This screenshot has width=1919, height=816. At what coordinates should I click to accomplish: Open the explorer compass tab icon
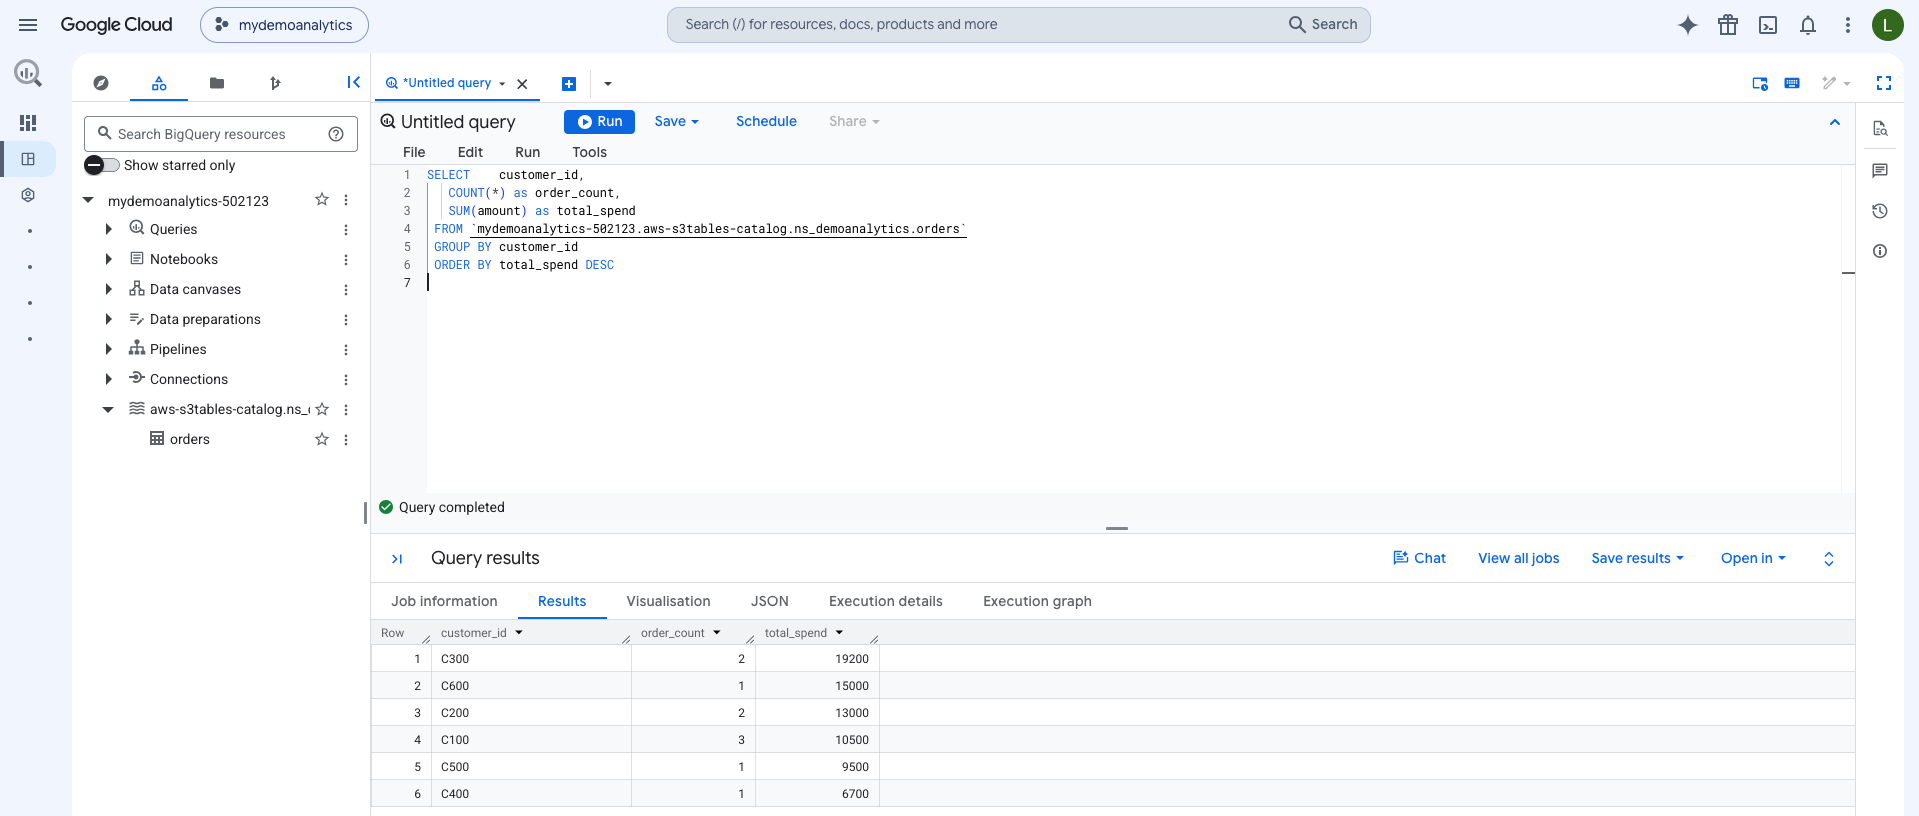101,83
